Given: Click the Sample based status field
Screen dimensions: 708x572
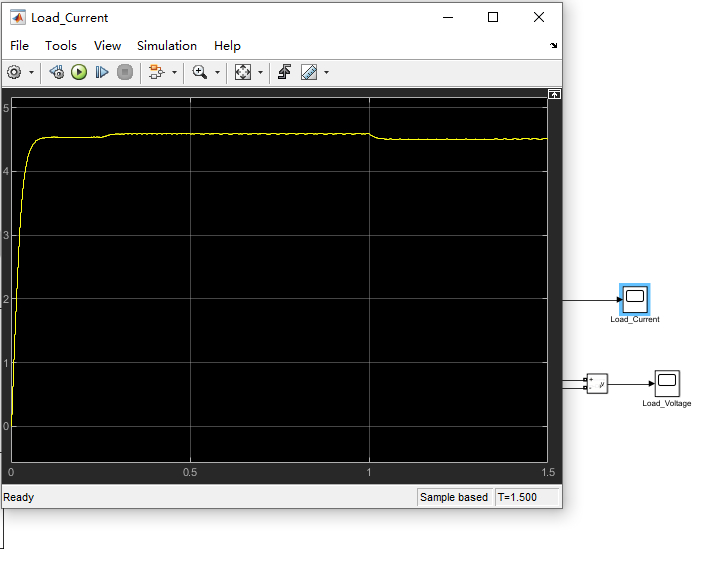Looking at the screenshot, I should click(454, 497).
